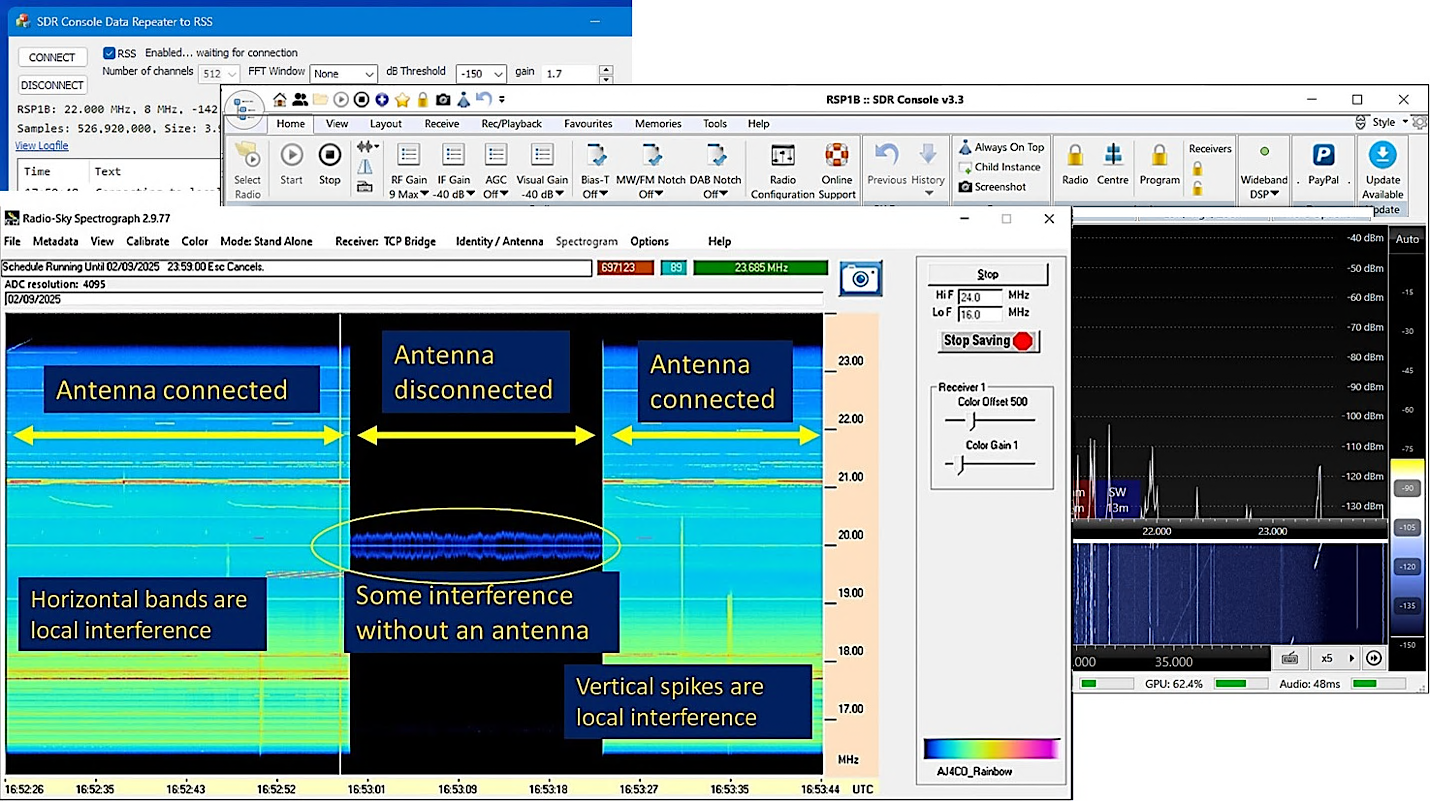This screenshot has width=1430, height=801.
Task: Toggle the upper Receivers padlock
Action: pos(1198,169)
